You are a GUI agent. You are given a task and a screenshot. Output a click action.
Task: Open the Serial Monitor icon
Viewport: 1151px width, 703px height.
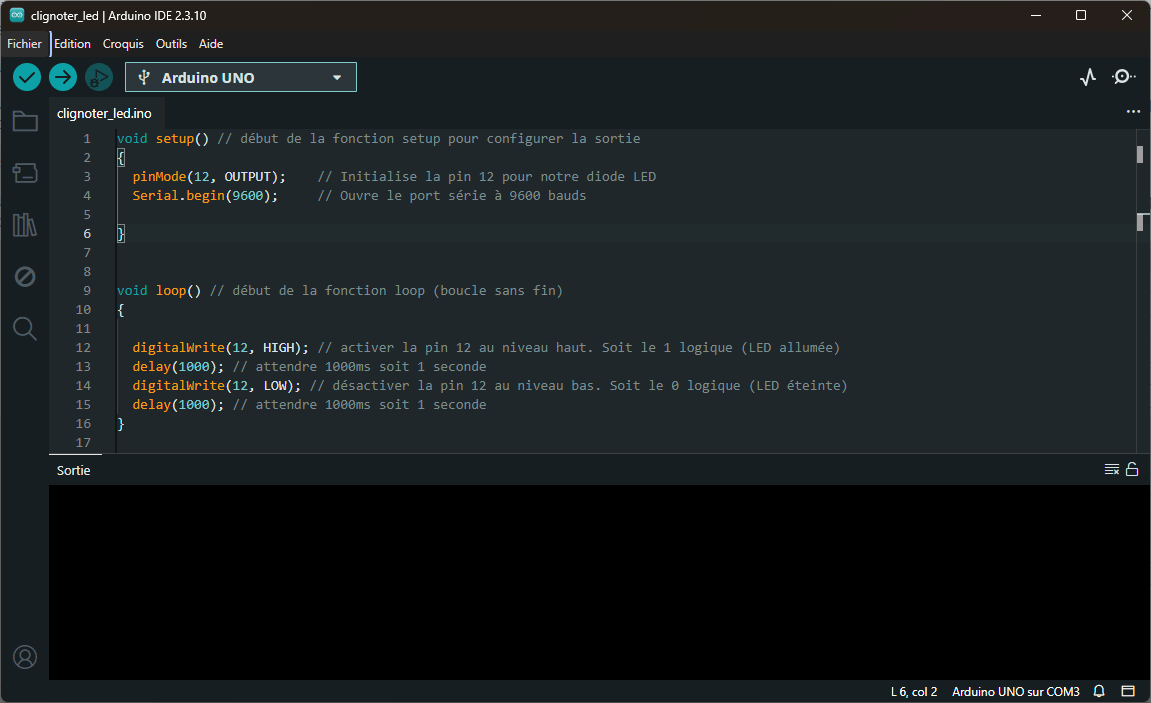pyautogui.click(x=1124, y=77)
